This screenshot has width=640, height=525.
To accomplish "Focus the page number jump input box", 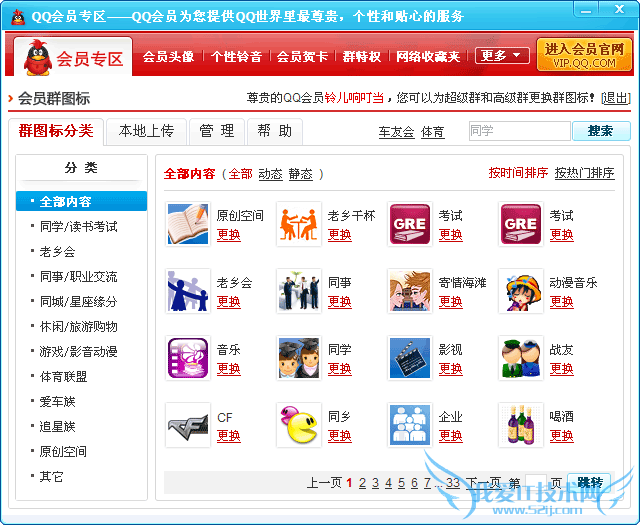I will point(536,483).
